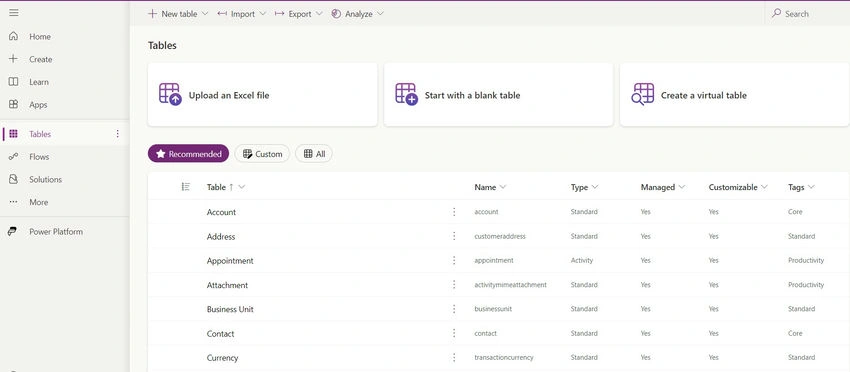Open the Business Unit table

coord(230,309)
